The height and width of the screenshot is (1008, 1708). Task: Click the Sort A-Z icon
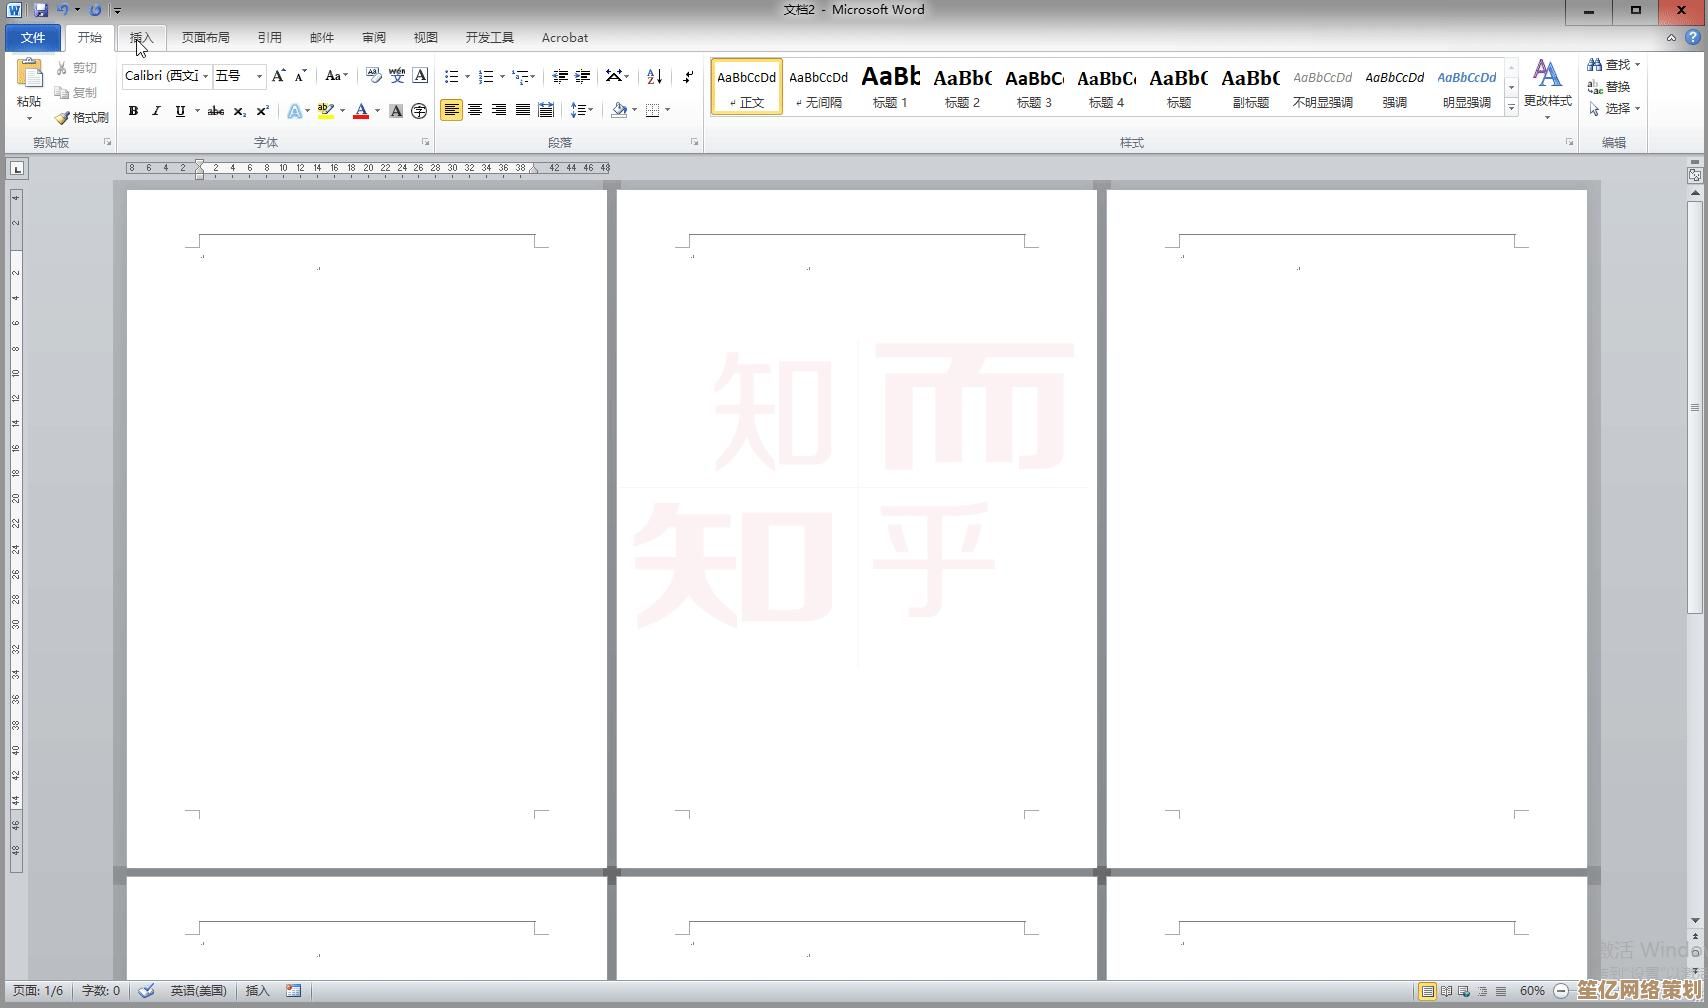tap(654, 76)
